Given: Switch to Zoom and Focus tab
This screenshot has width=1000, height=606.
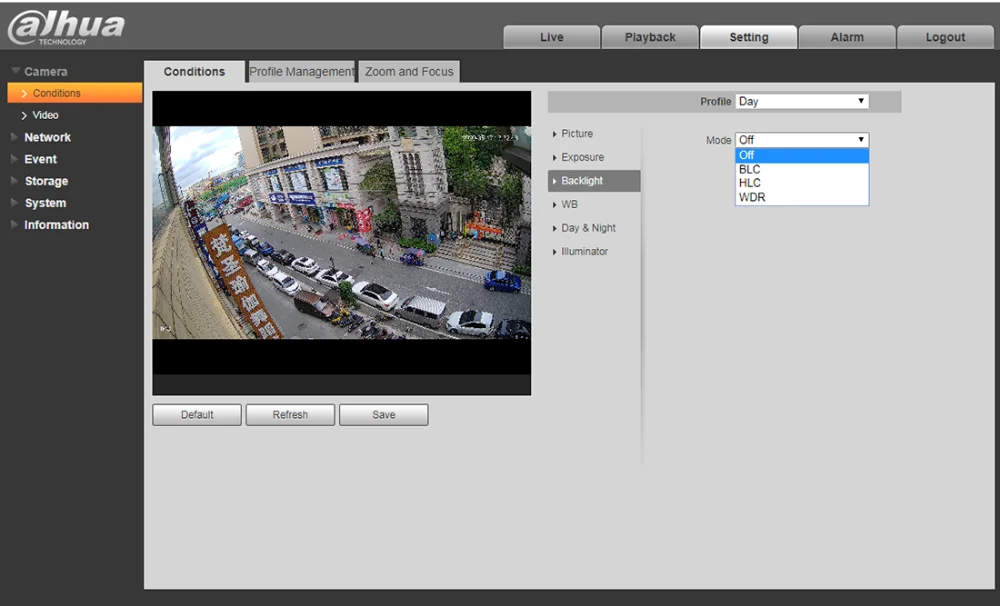Looking at the screenshot, I should point(409,72).
